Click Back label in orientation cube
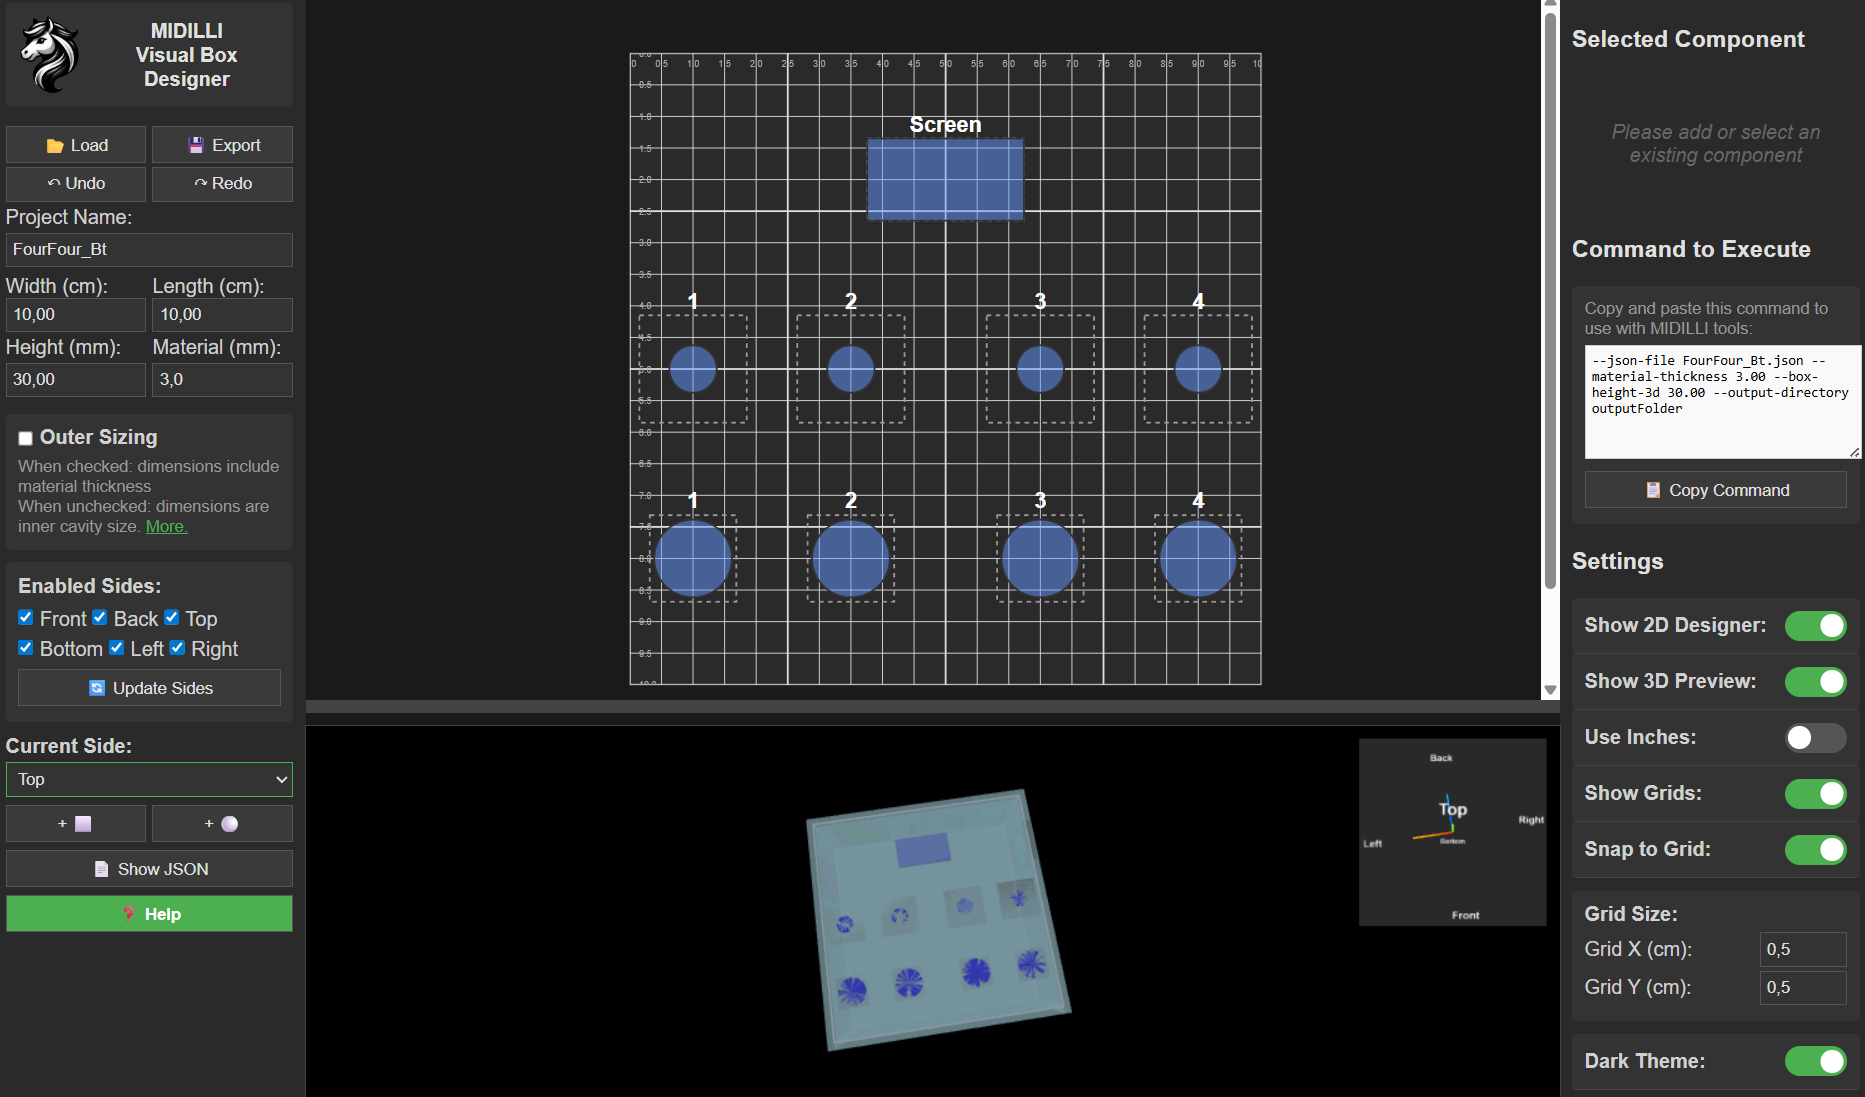Viewport: 1865px width, 1097px height. [1441, 758]
